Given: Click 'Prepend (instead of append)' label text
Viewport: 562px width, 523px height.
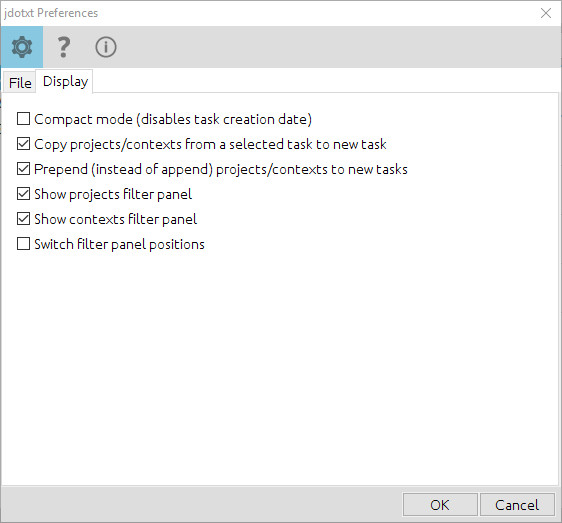Looking at the screenshot, I should (124, 169).
